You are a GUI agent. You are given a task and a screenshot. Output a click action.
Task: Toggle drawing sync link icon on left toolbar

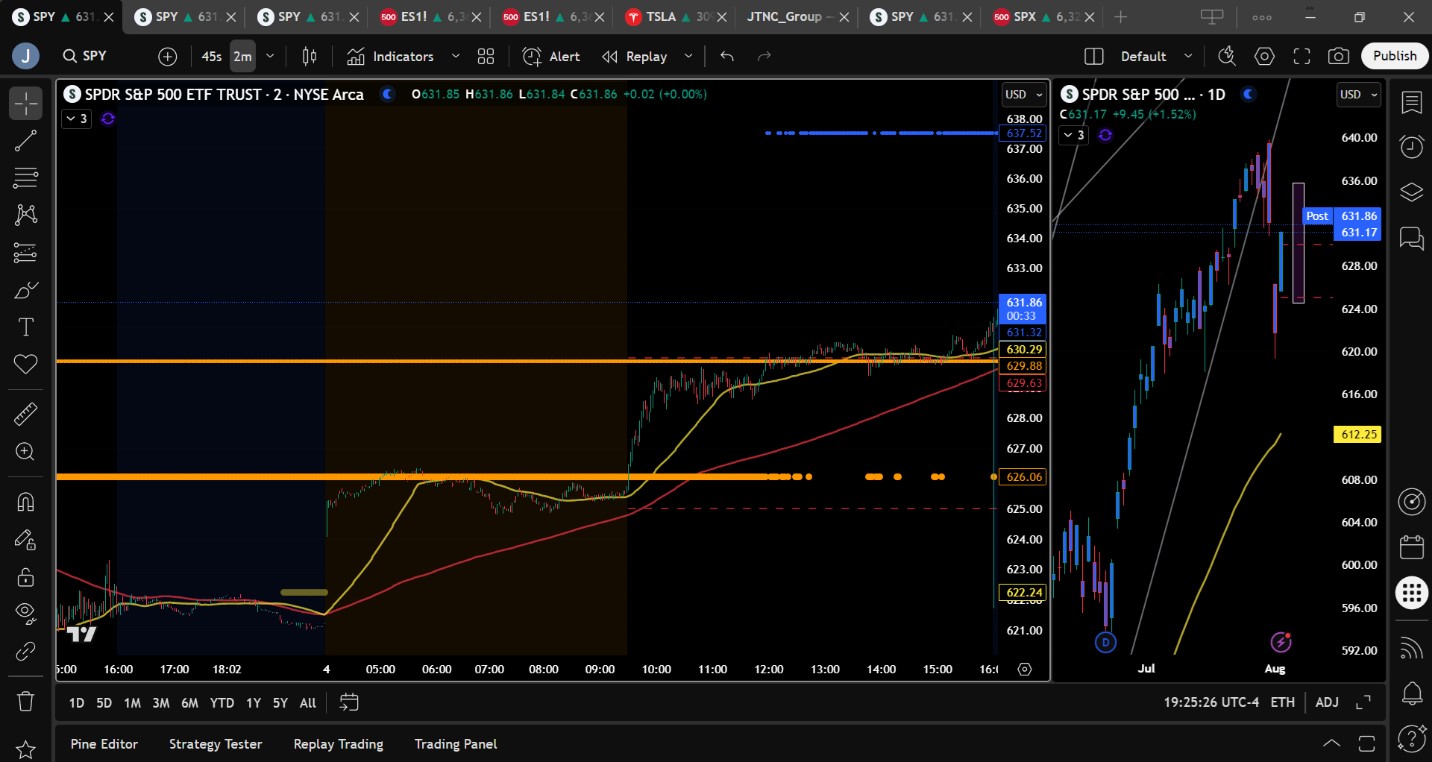coord(26,652)
